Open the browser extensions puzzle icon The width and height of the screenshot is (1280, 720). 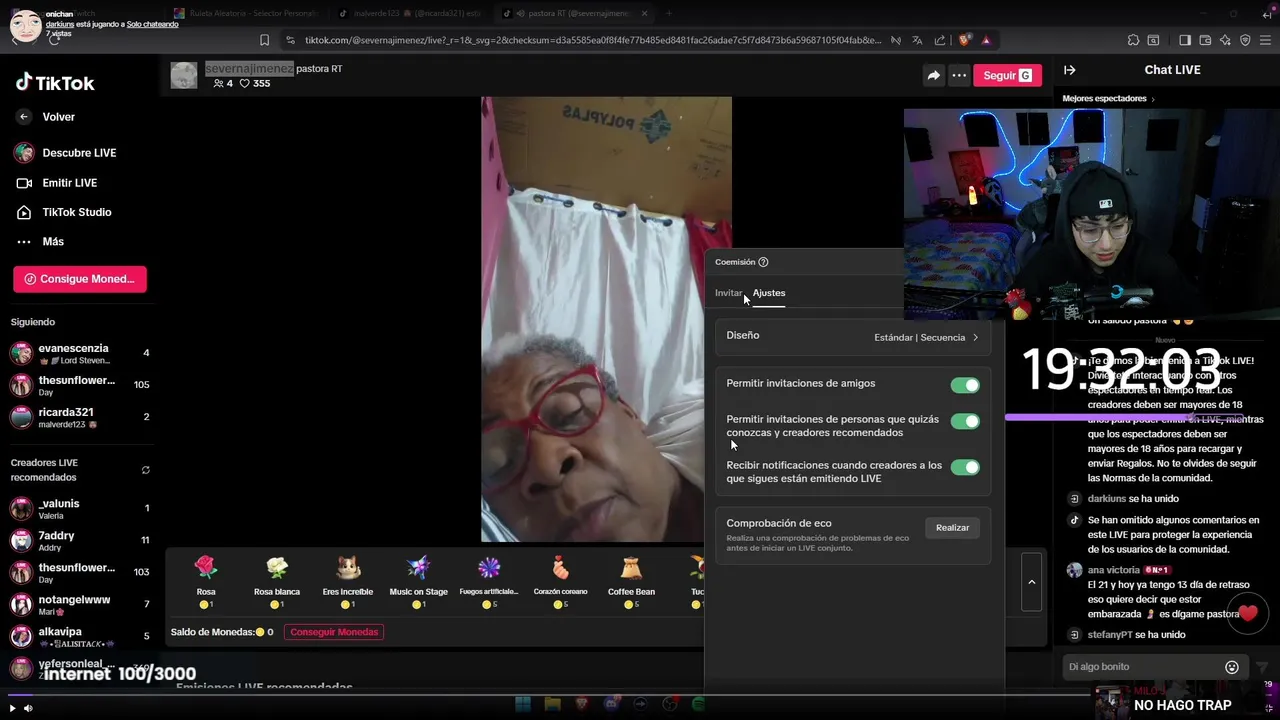[1133, 40]
